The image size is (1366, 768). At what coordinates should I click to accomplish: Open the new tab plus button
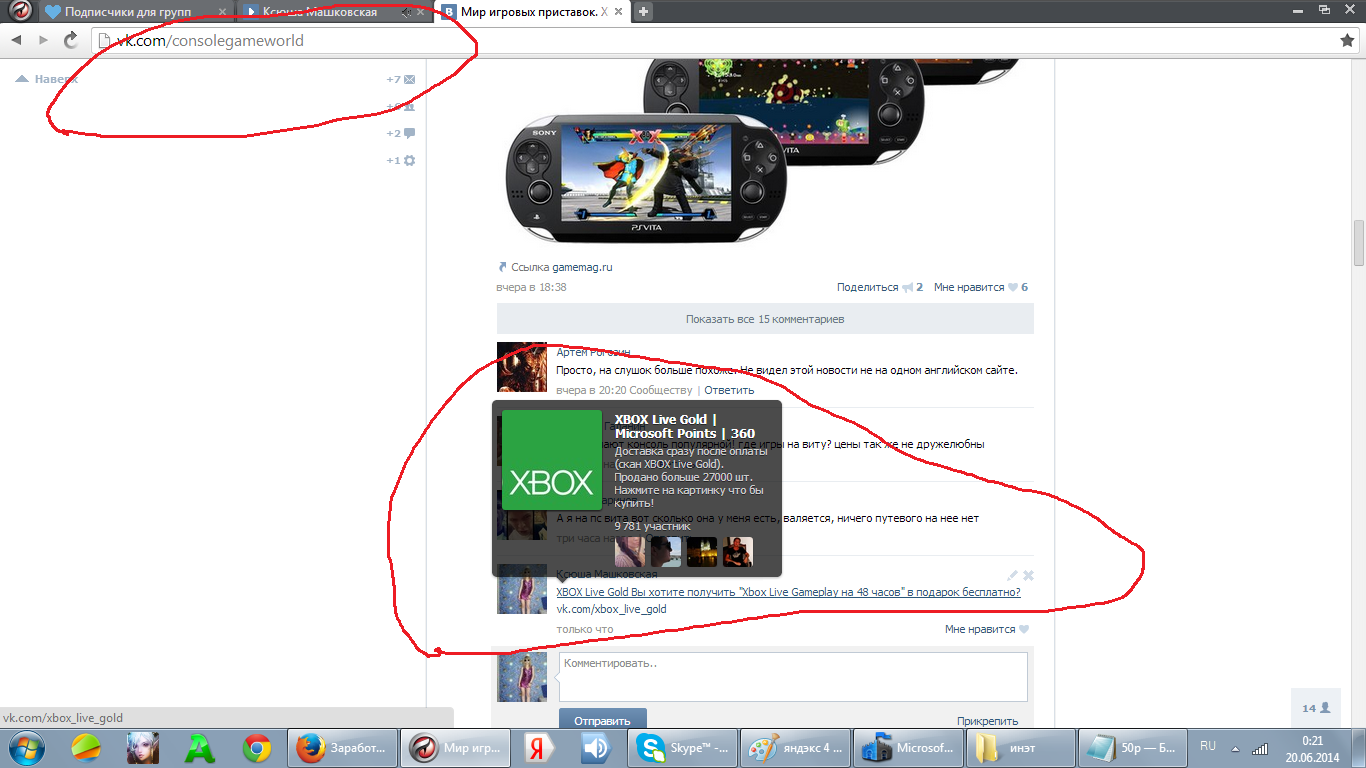click(x=643, y=12)
